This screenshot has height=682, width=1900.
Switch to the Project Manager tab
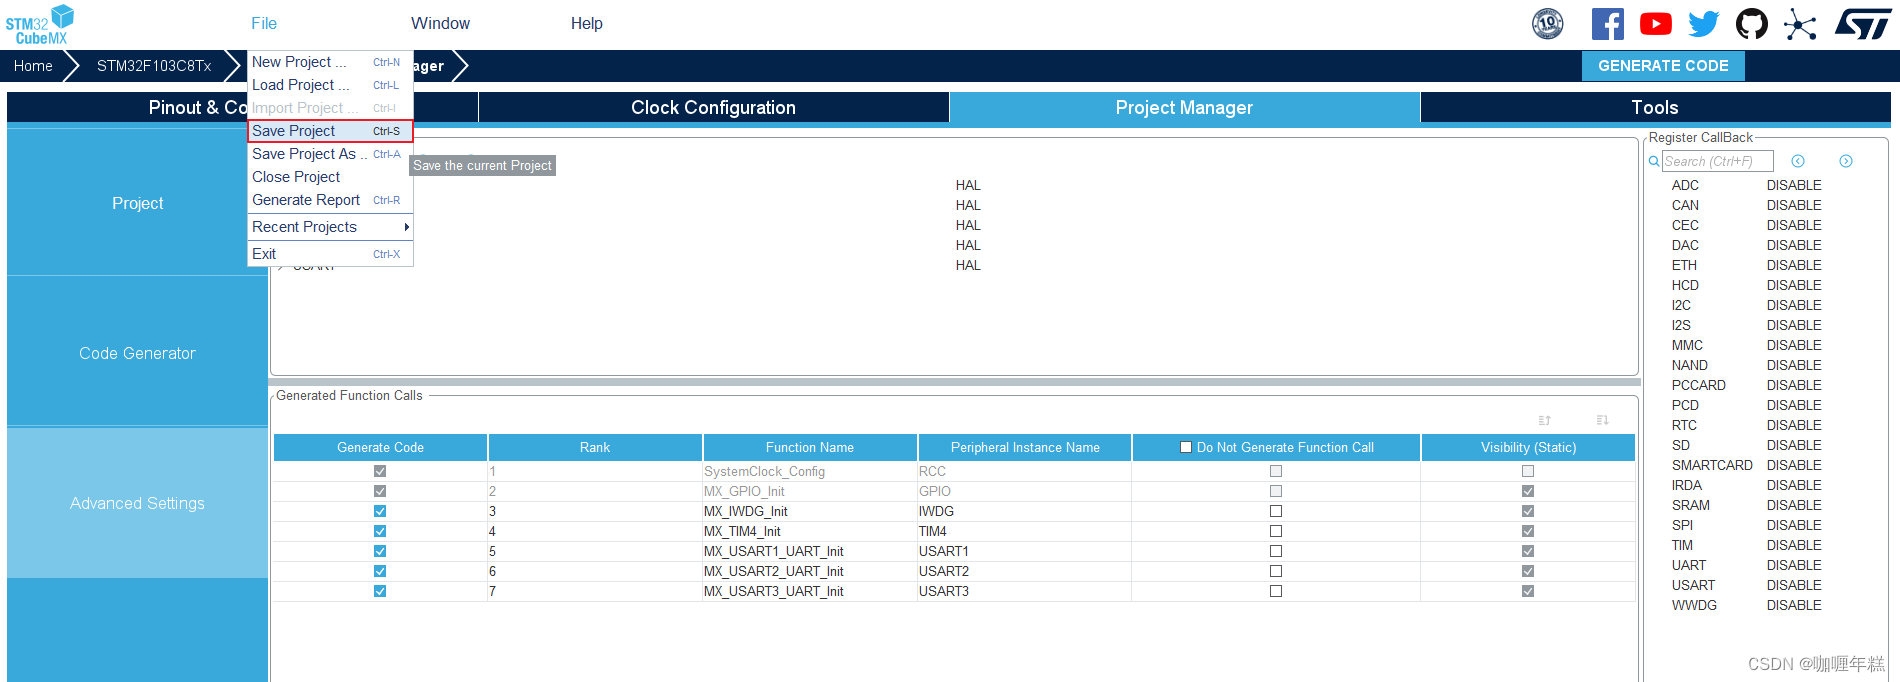pos(1184,107)
